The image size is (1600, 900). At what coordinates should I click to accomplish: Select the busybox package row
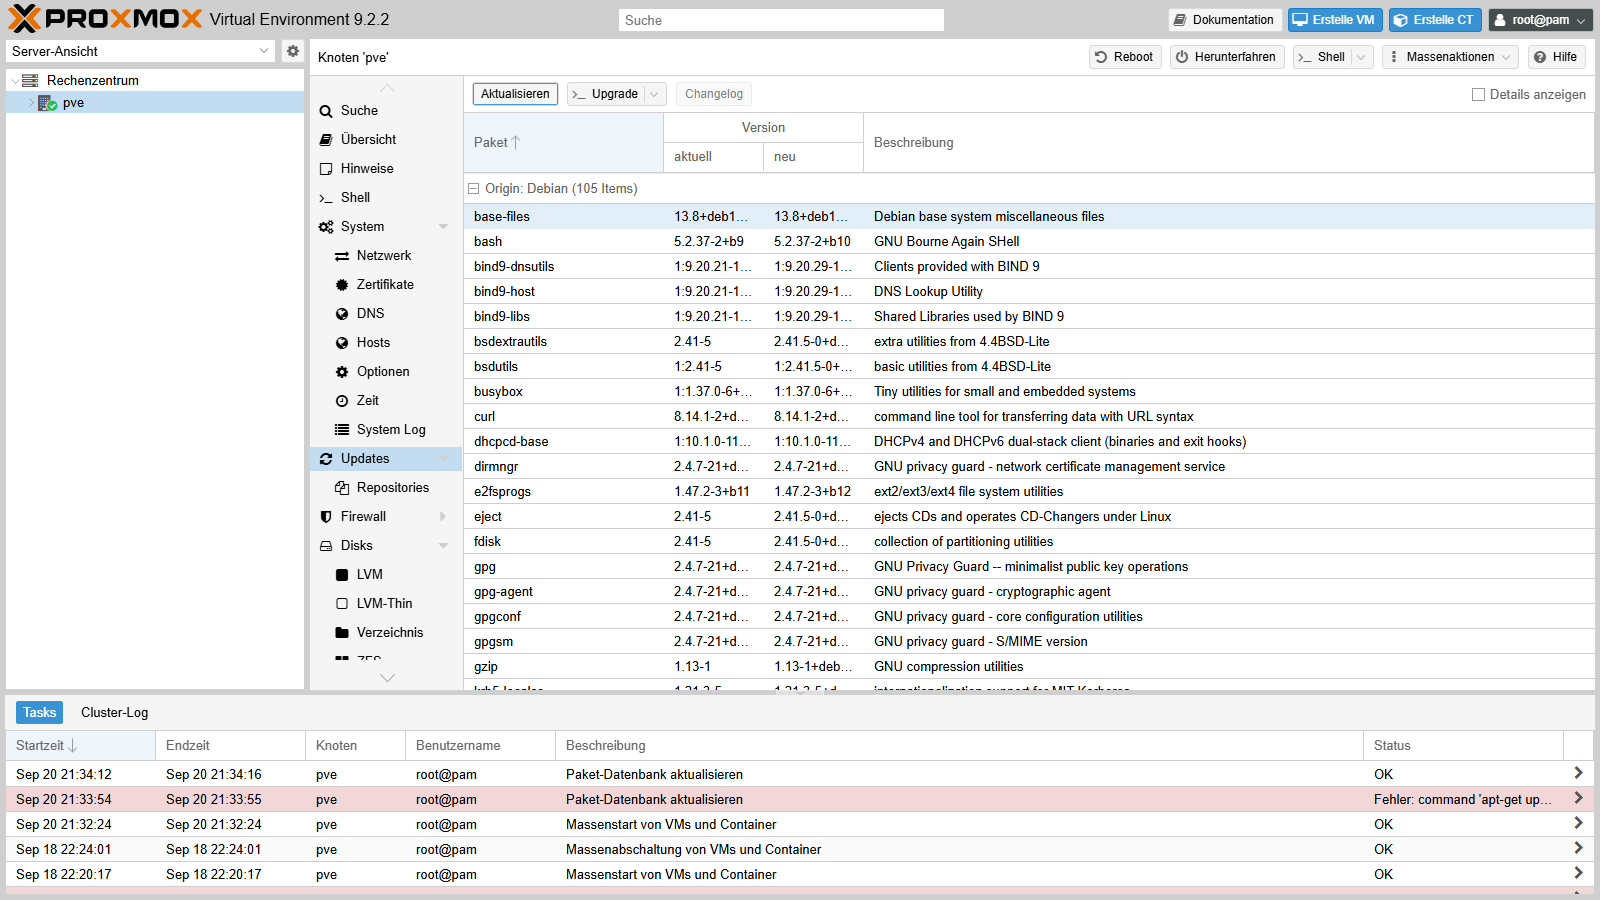tap(1029, 391)
